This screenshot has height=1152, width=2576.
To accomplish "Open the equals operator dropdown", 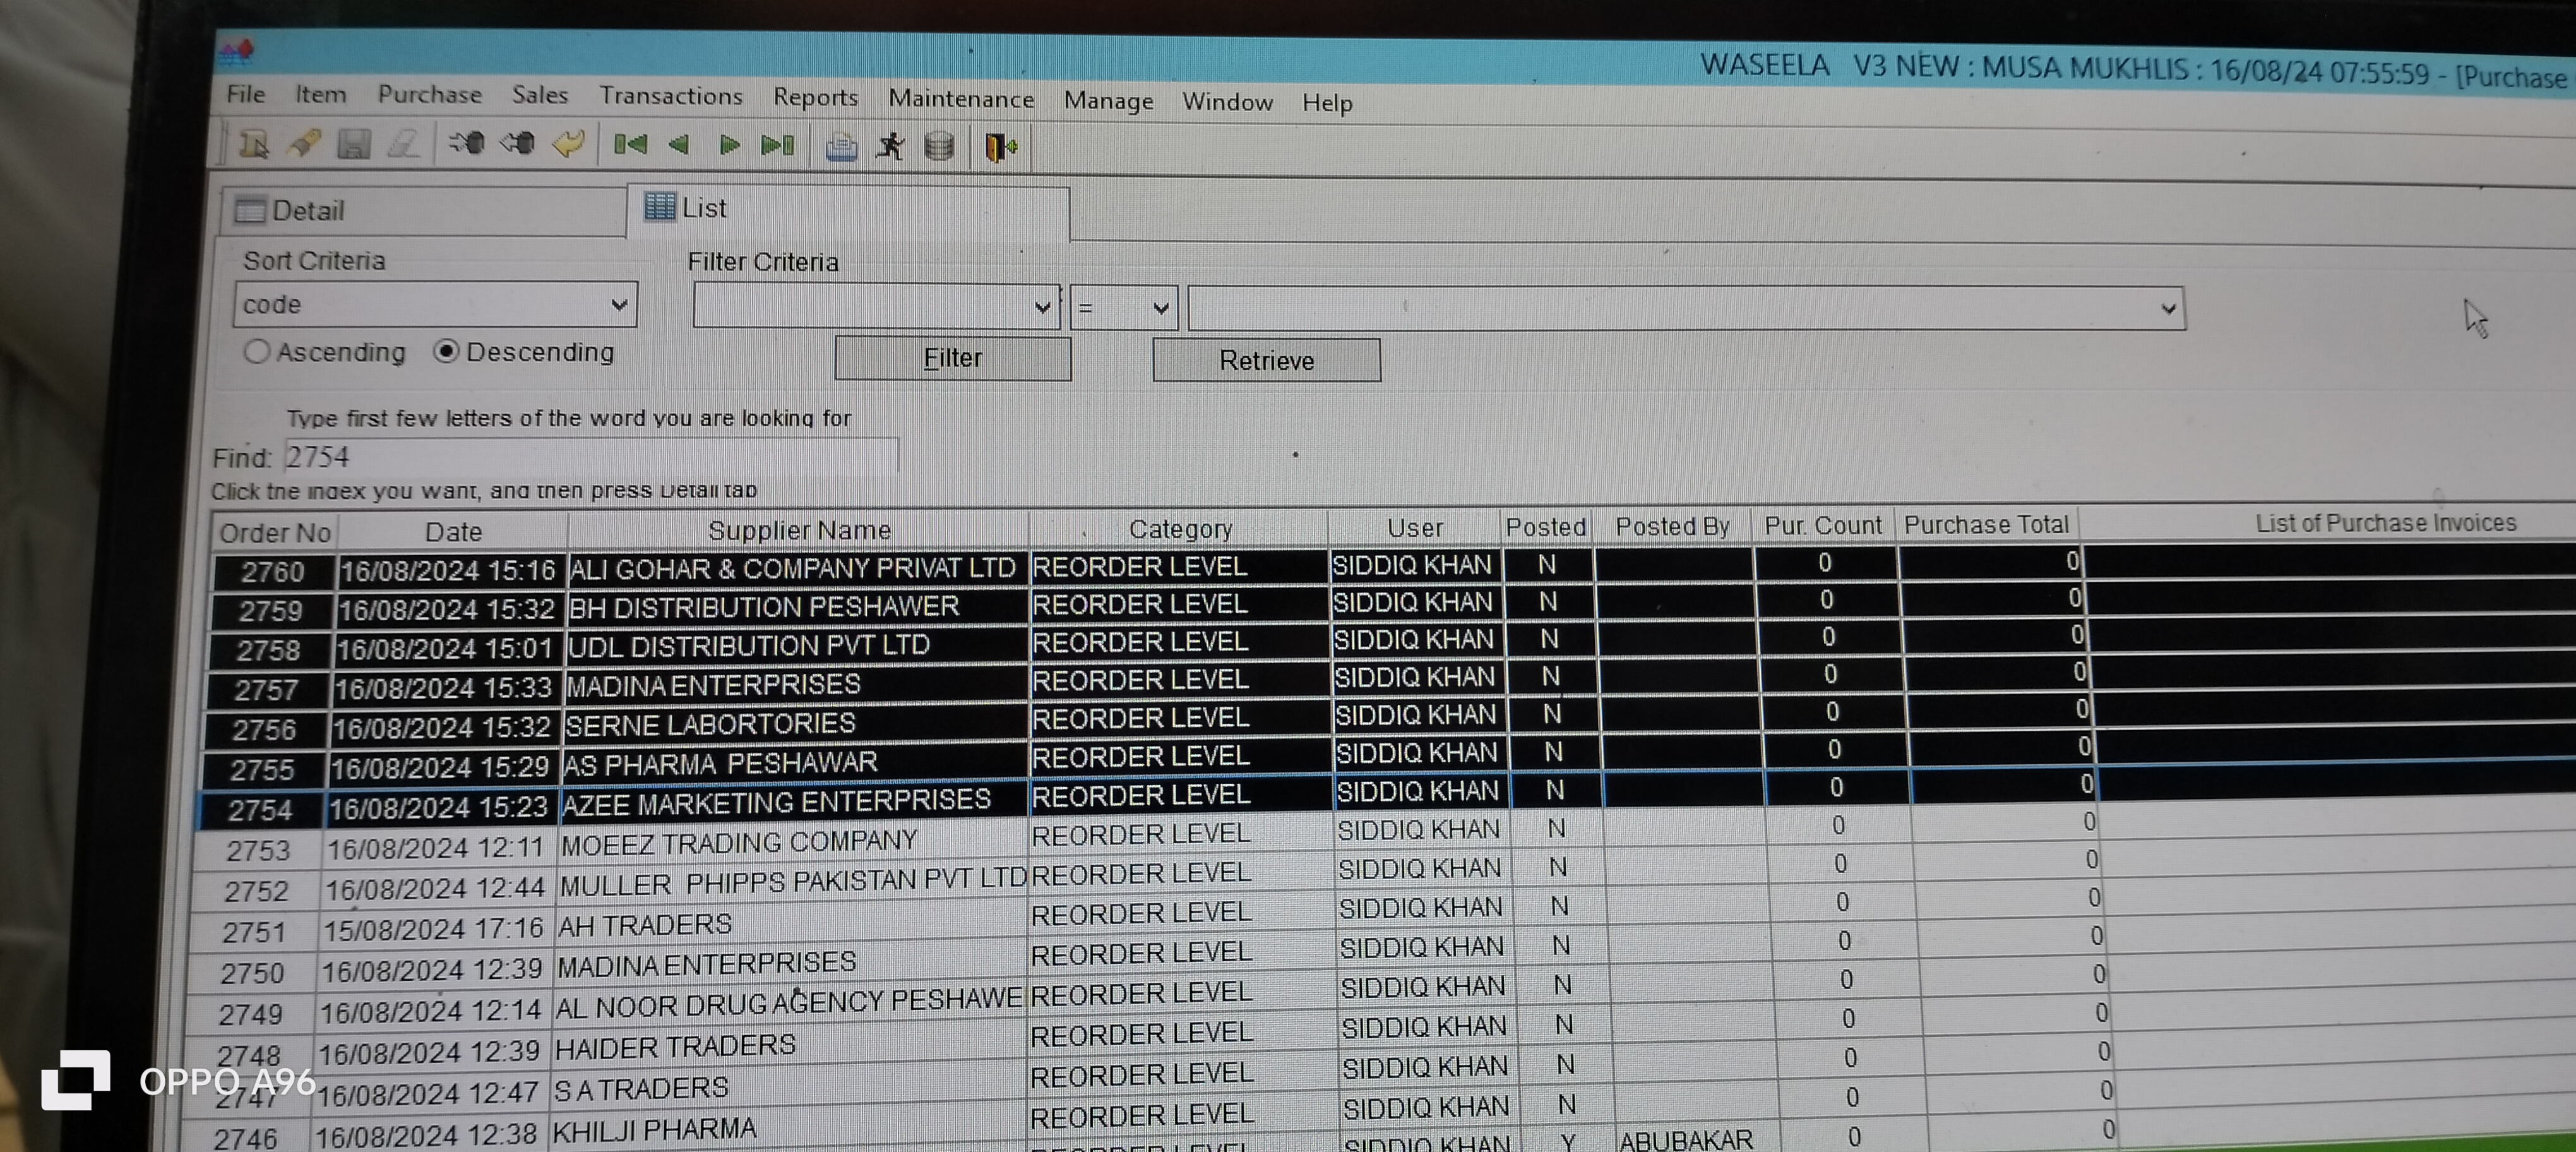I will point(1160,308).
